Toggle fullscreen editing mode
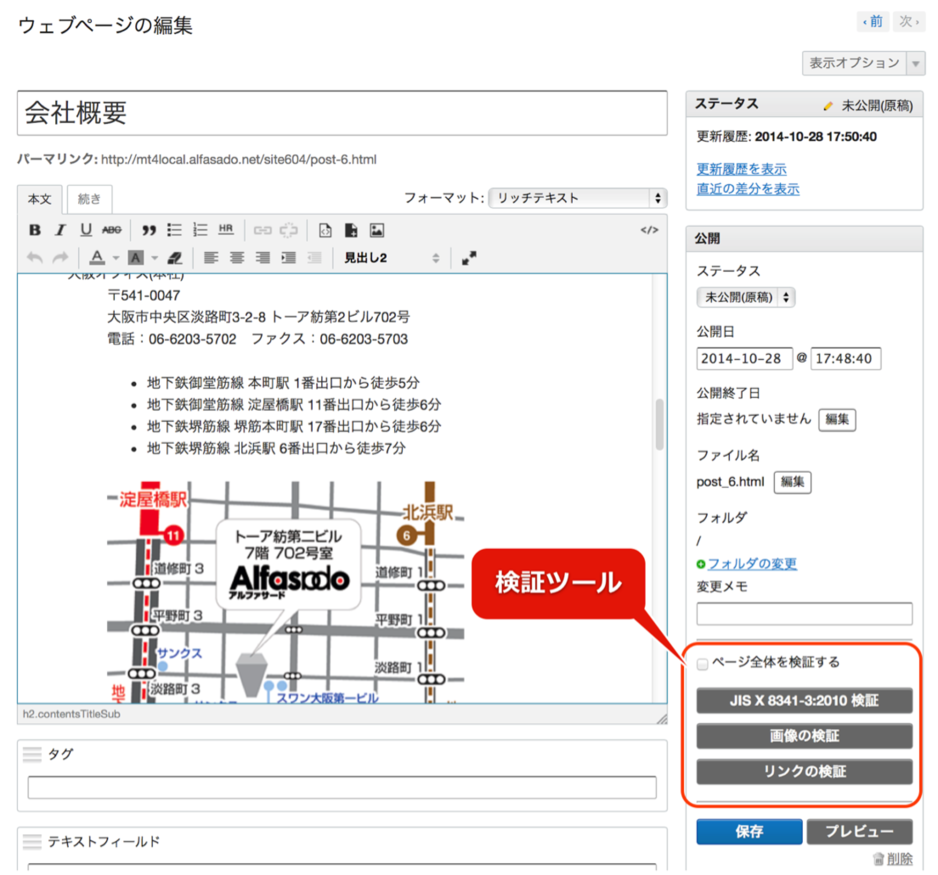The height and width of the screenshot is (875, 938). click(470, 258)
